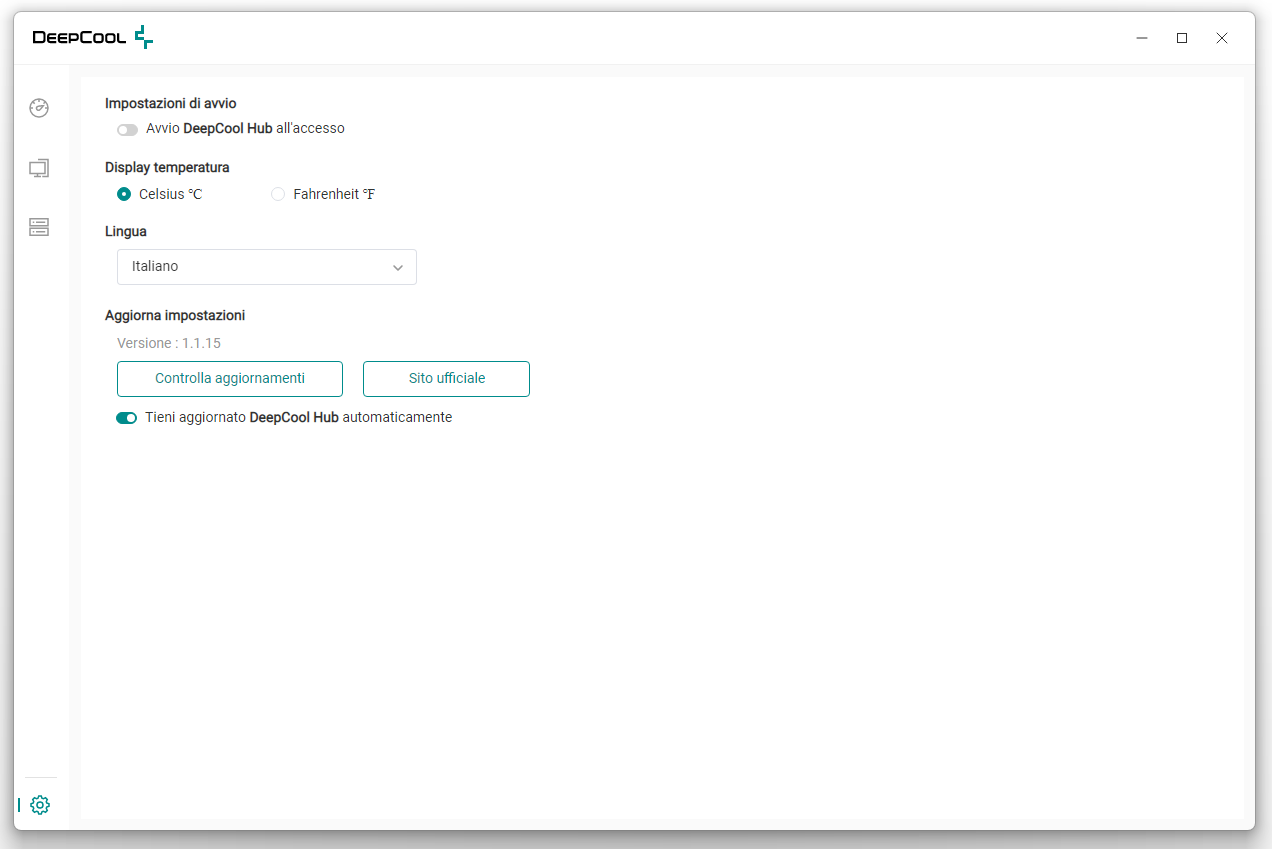Click Controlla aggiornamenti button
The height and width of the screenshot is (849, 1272).
pyautogui.click(x=230, y=379)
